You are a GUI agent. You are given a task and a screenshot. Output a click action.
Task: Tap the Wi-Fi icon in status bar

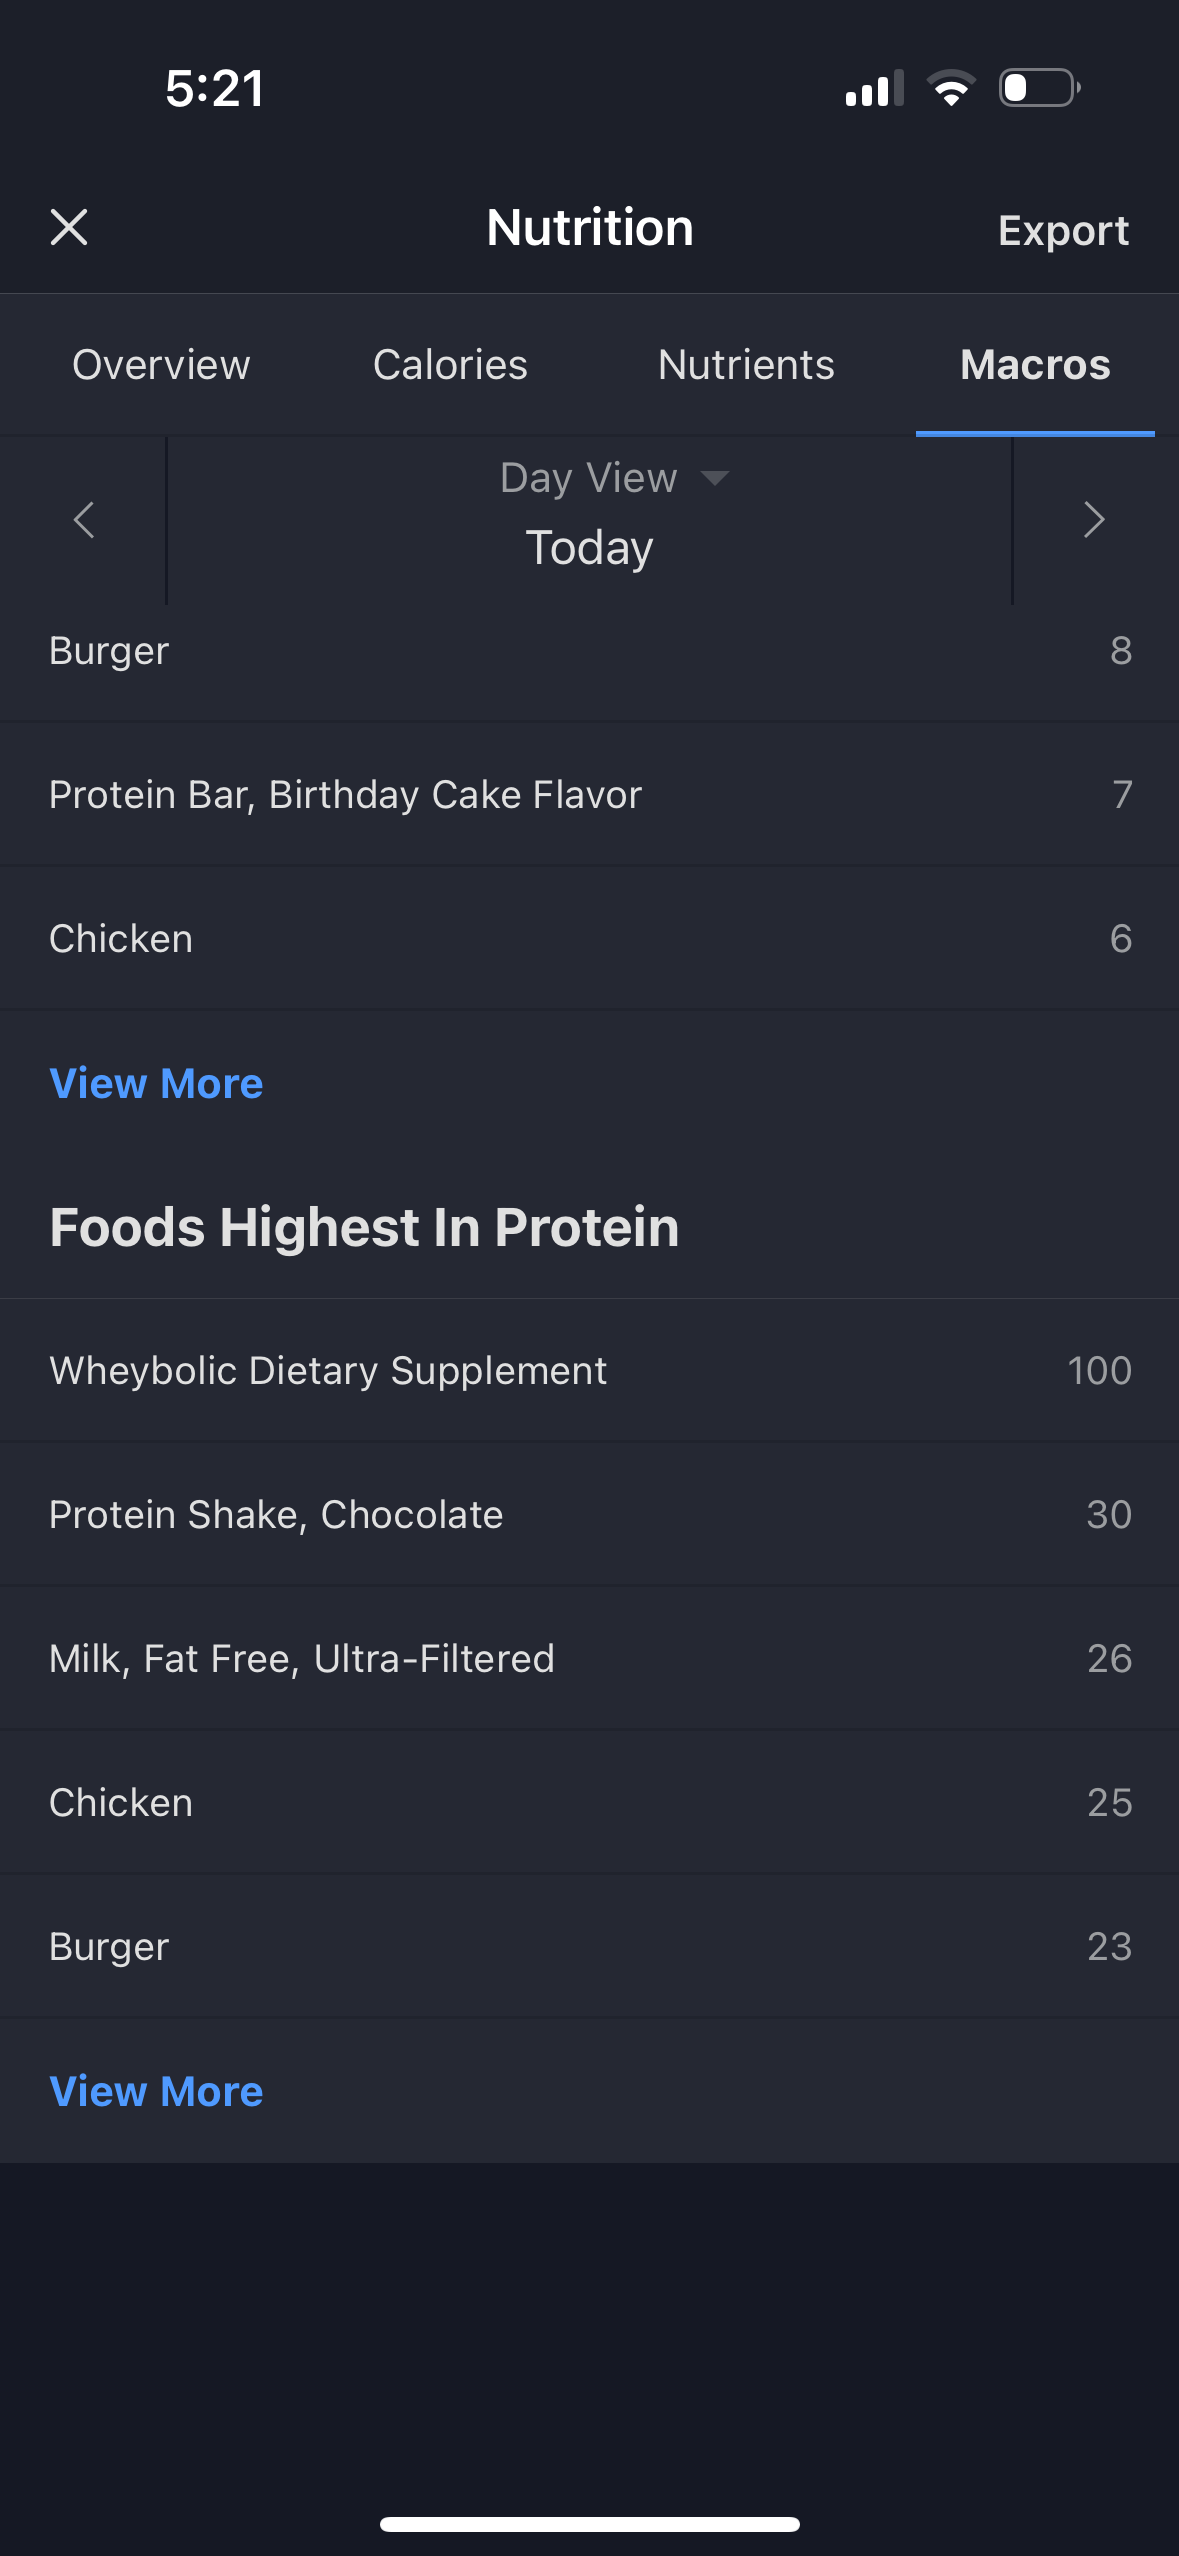click(x=951, y=88)
